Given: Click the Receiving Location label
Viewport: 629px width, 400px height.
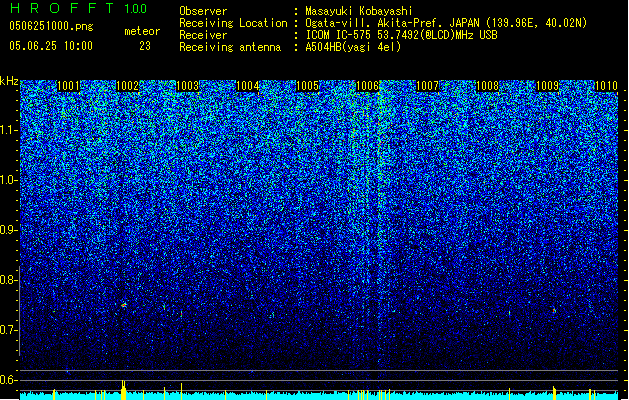Looking at the screenshot, I should click(x=233, y=23).
